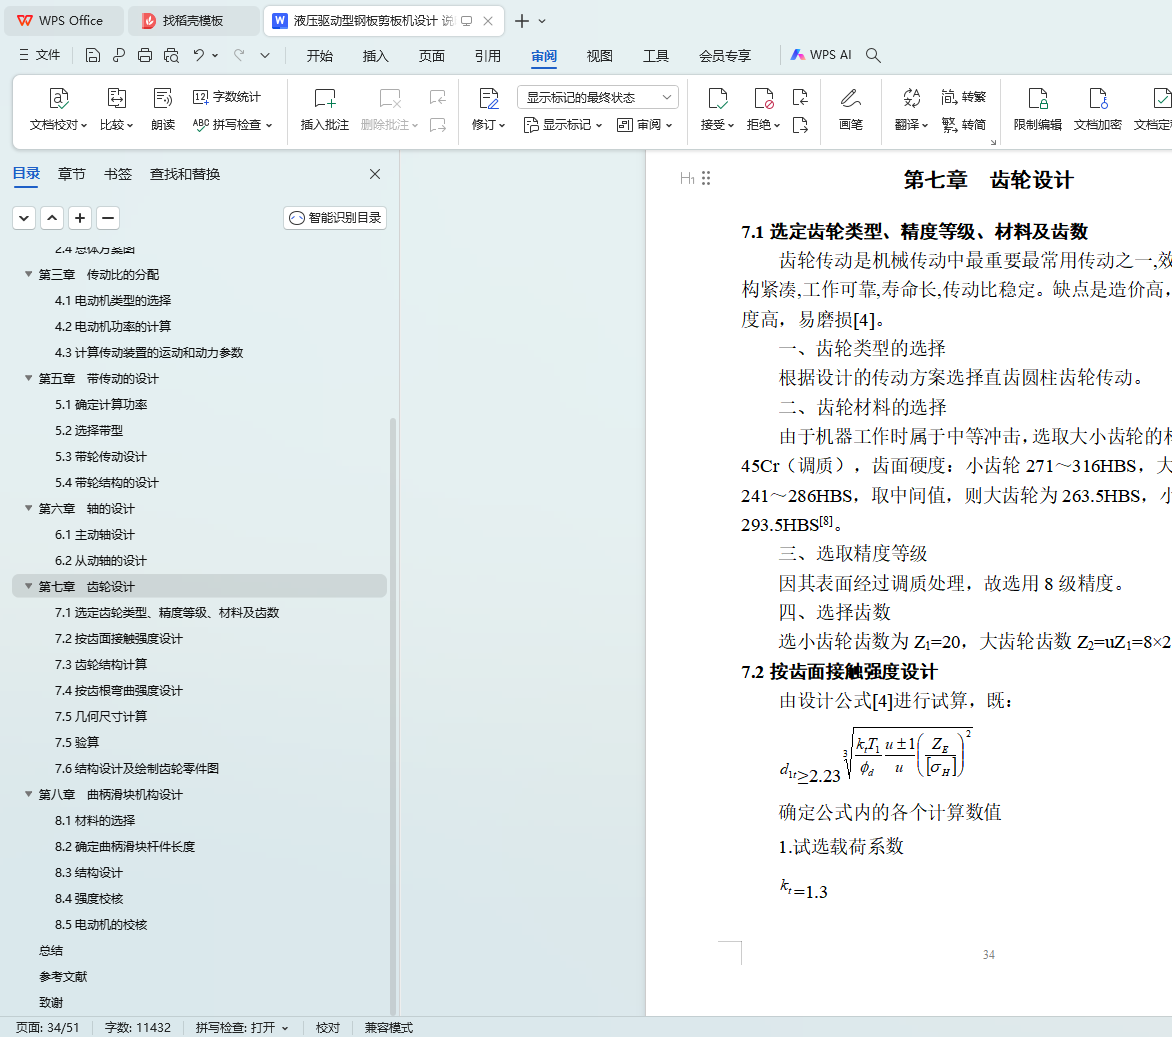Open the 工具 ribbon tab

tap(656, 55)
